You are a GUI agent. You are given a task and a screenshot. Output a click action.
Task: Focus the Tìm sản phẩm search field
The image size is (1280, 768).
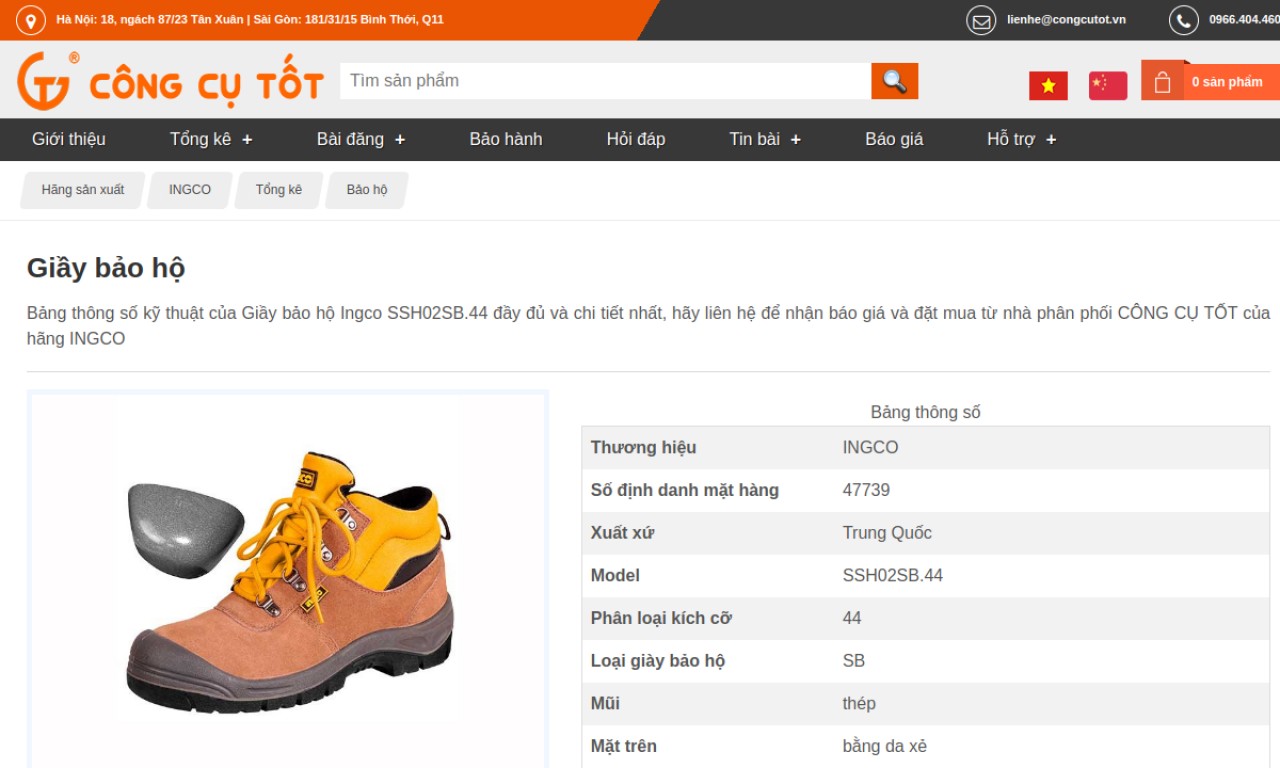pyautogui.click(x=605, y=81)
